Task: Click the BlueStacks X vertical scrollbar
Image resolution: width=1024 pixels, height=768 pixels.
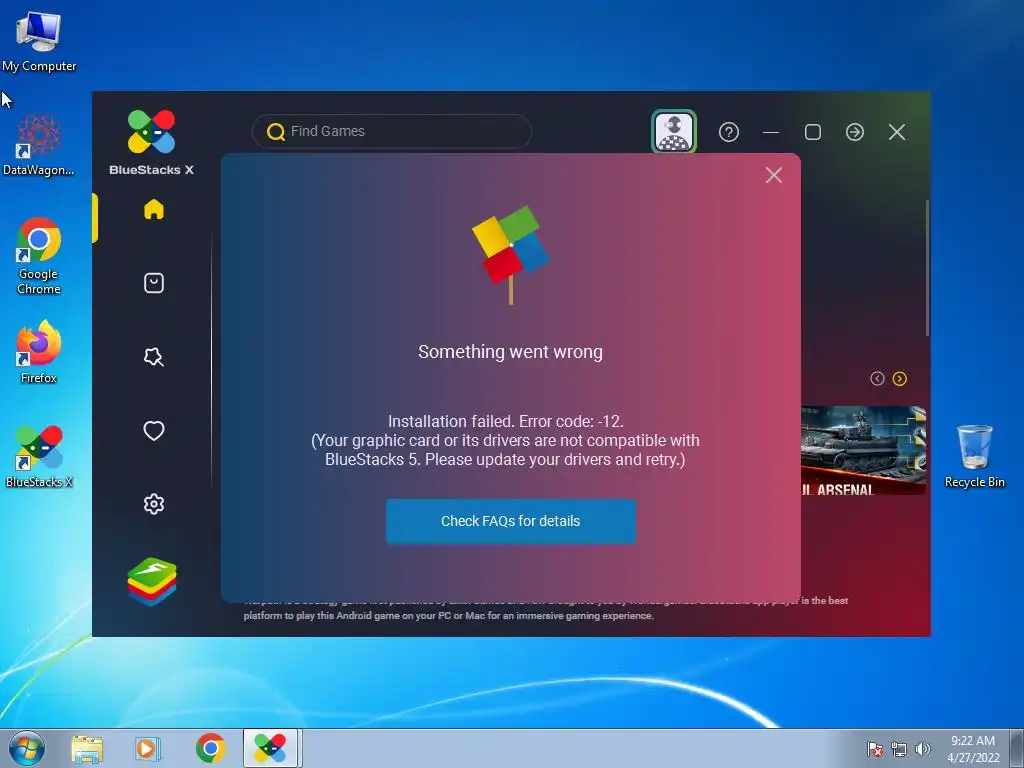Action: [x=927, y=268]
